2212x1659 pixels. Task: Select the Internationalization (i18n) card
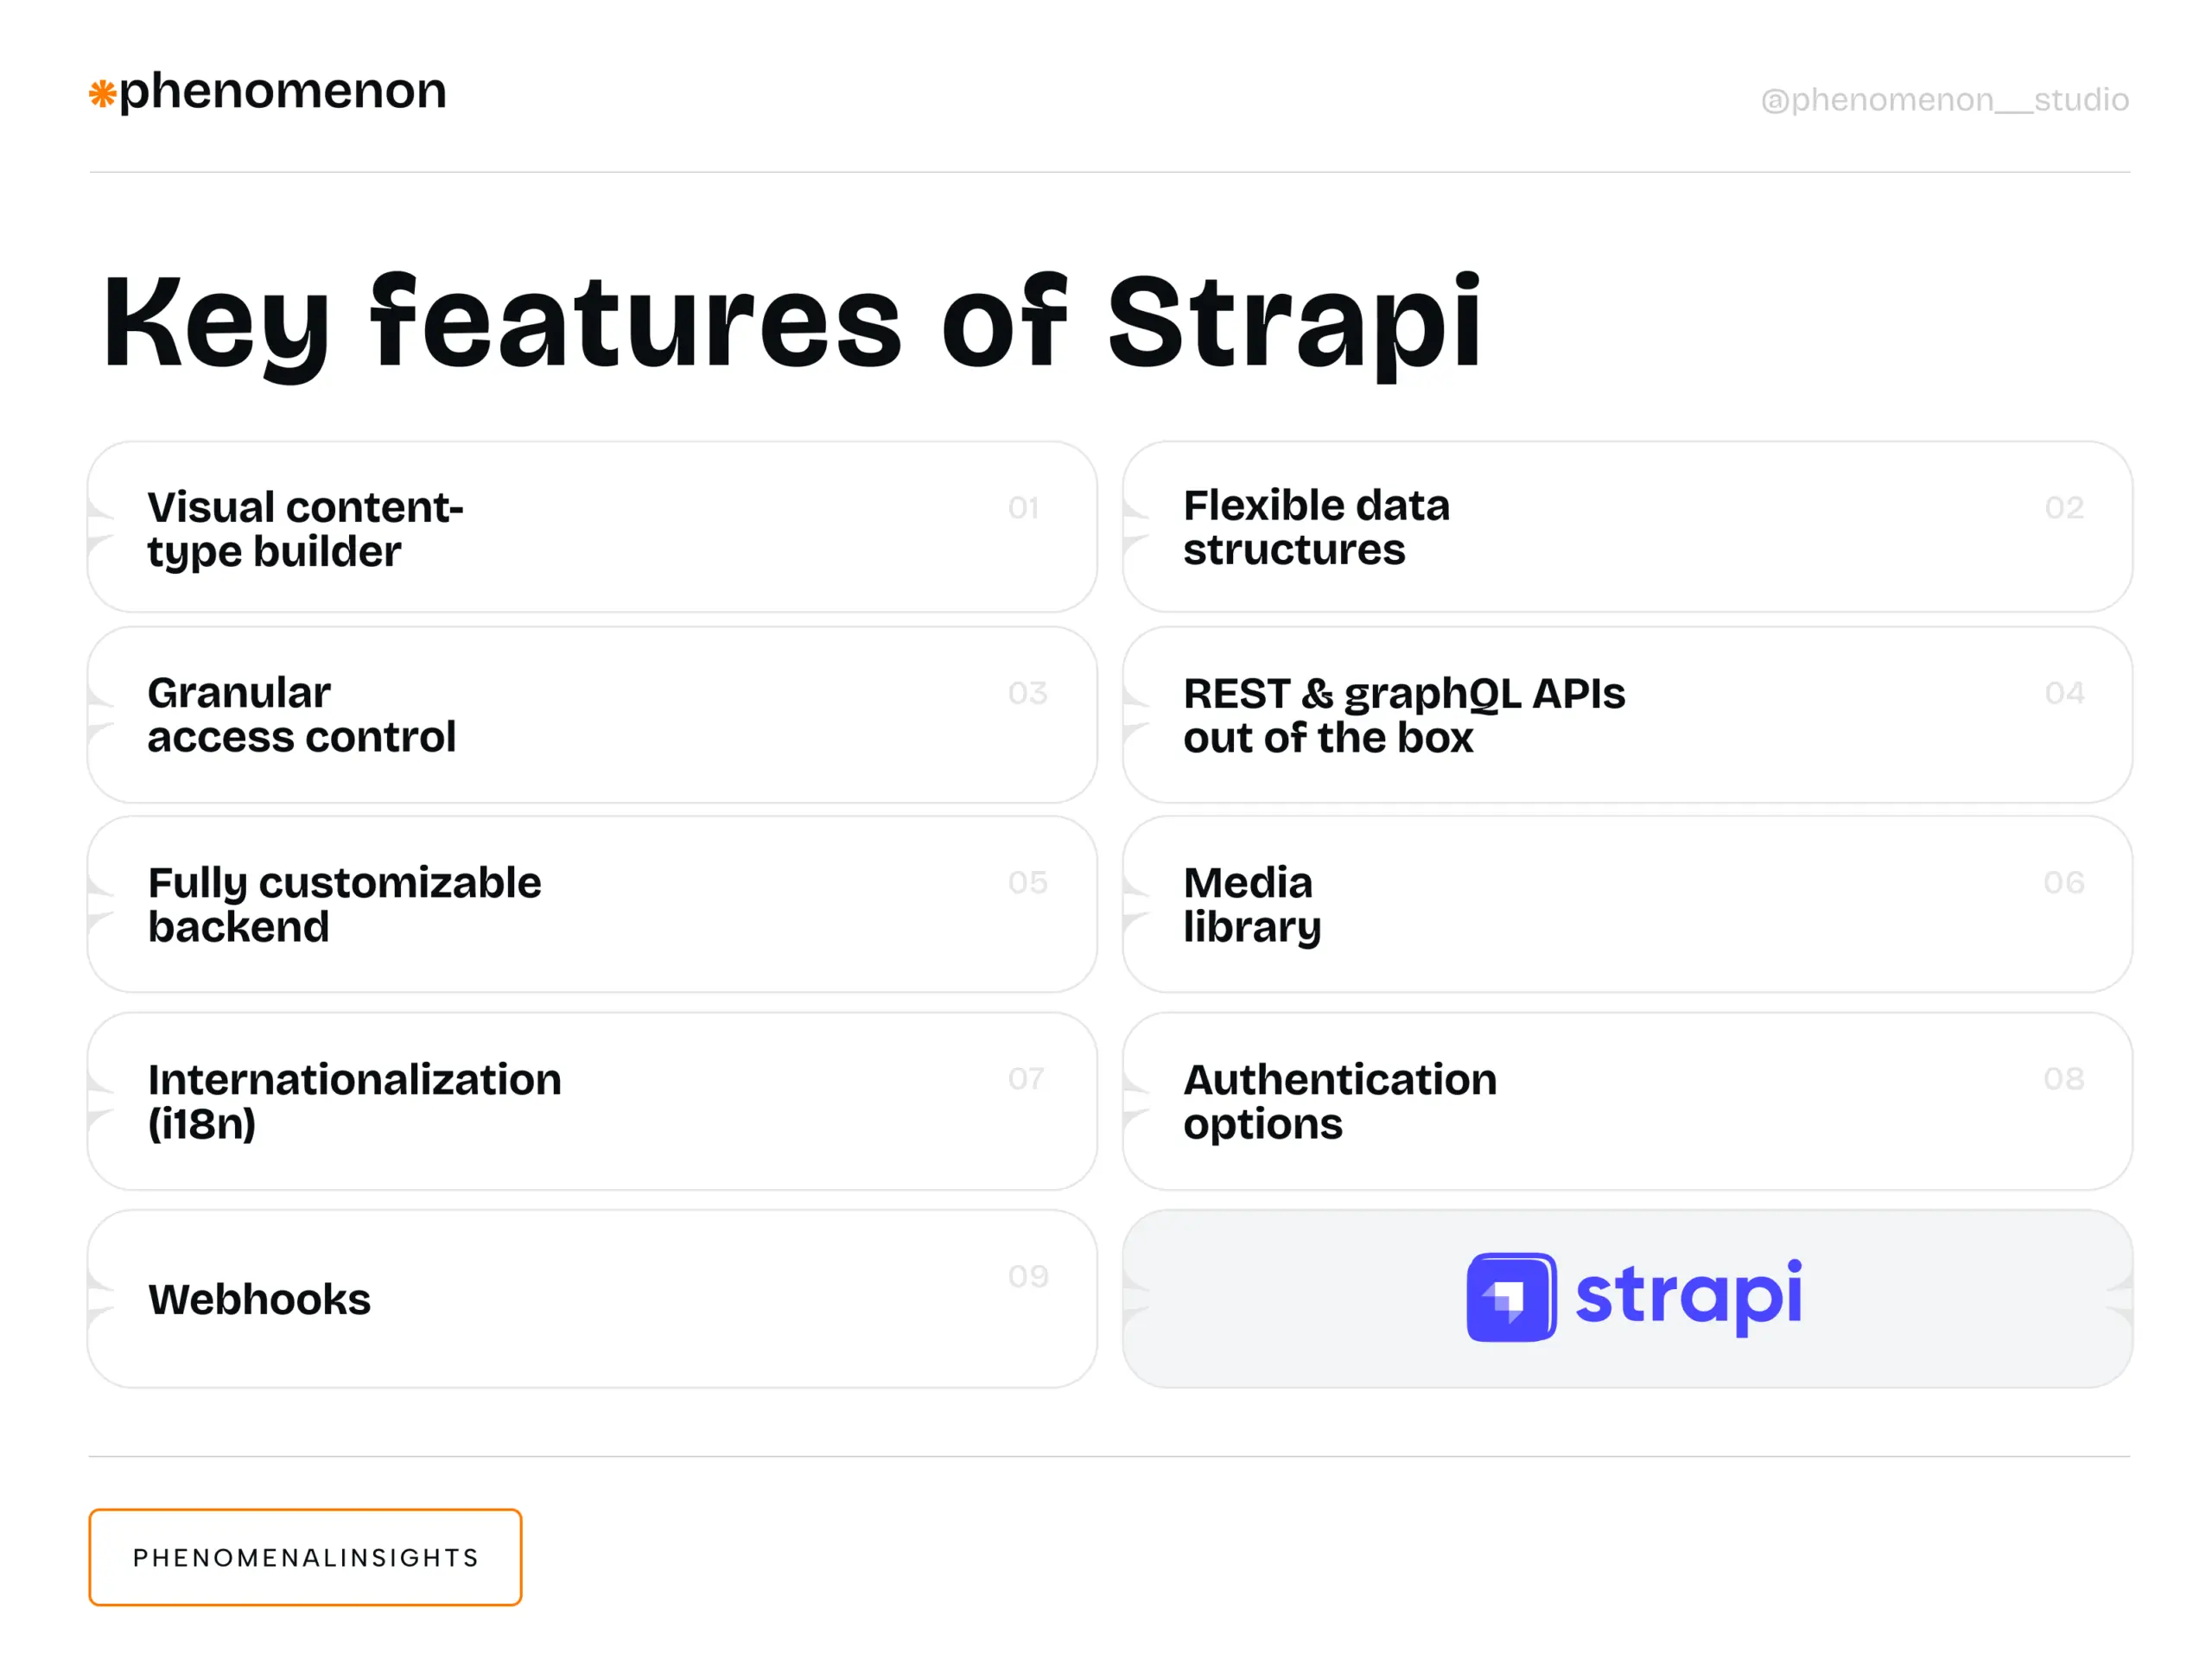(592, 1101)
